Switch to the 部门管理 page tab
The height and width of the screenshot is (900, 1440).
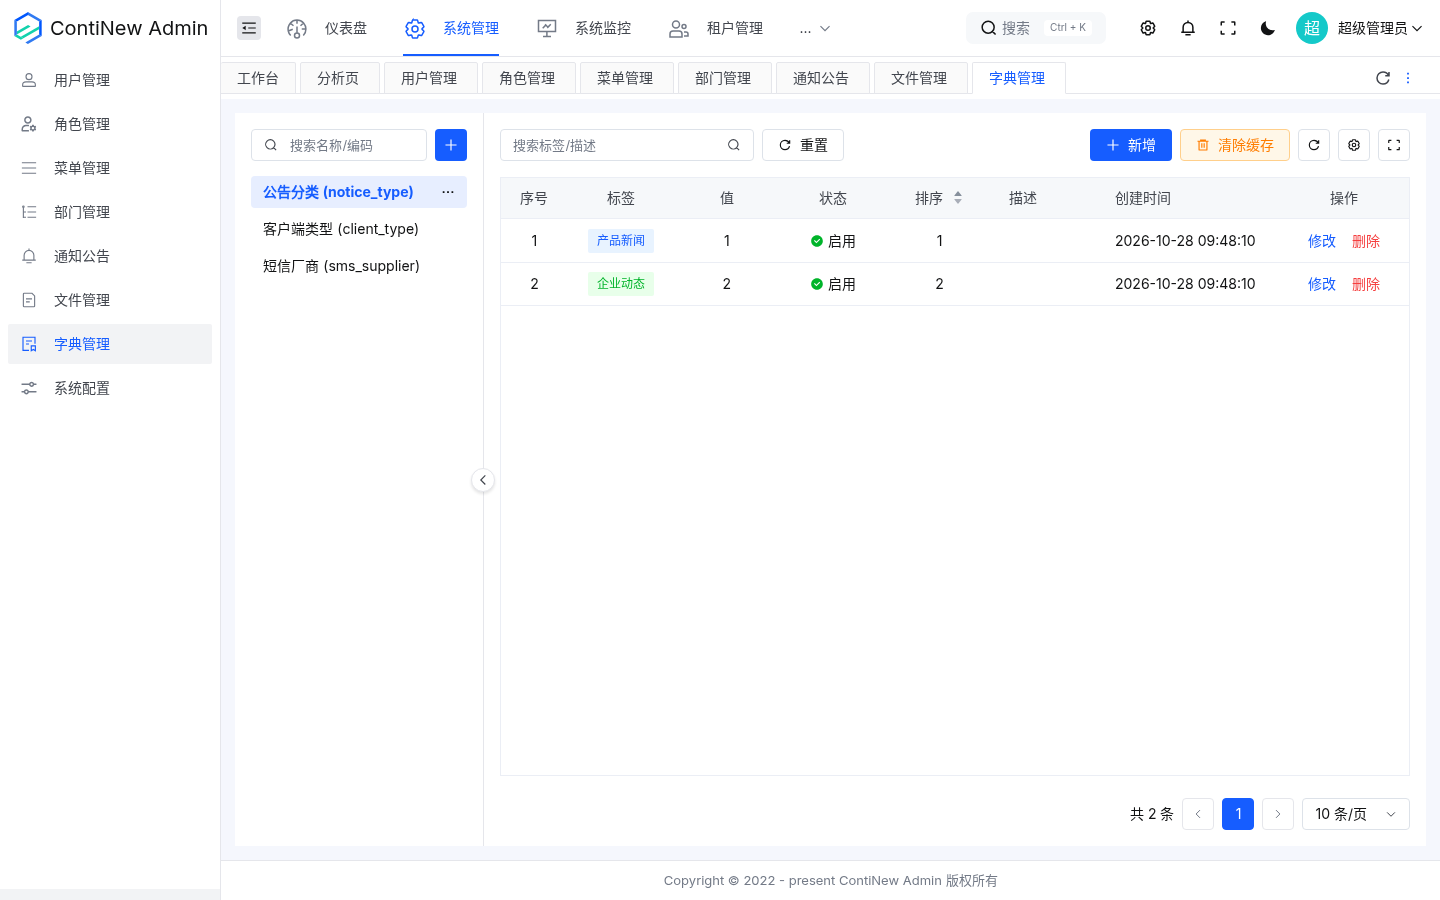click(x=723, y=78)
